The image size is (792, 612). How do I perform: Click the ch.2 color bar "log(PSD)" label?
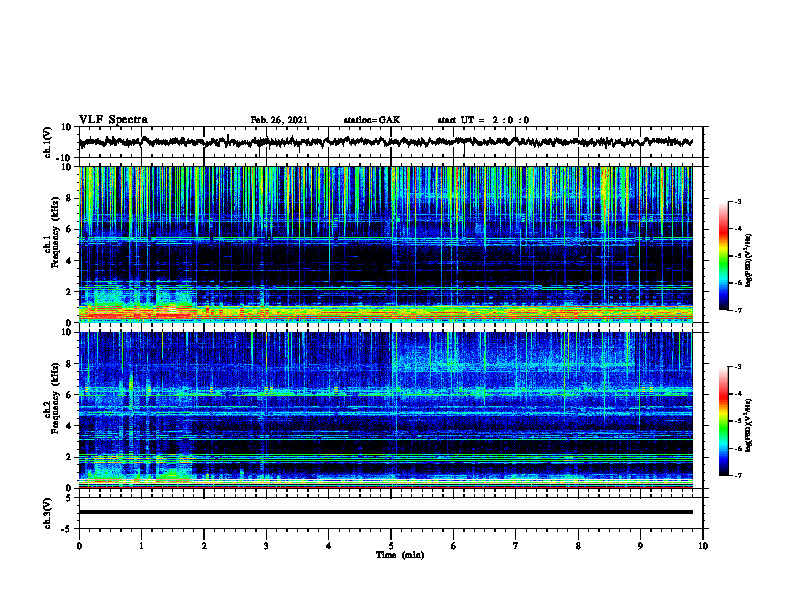pyautogui.click(x=749, y=425)
